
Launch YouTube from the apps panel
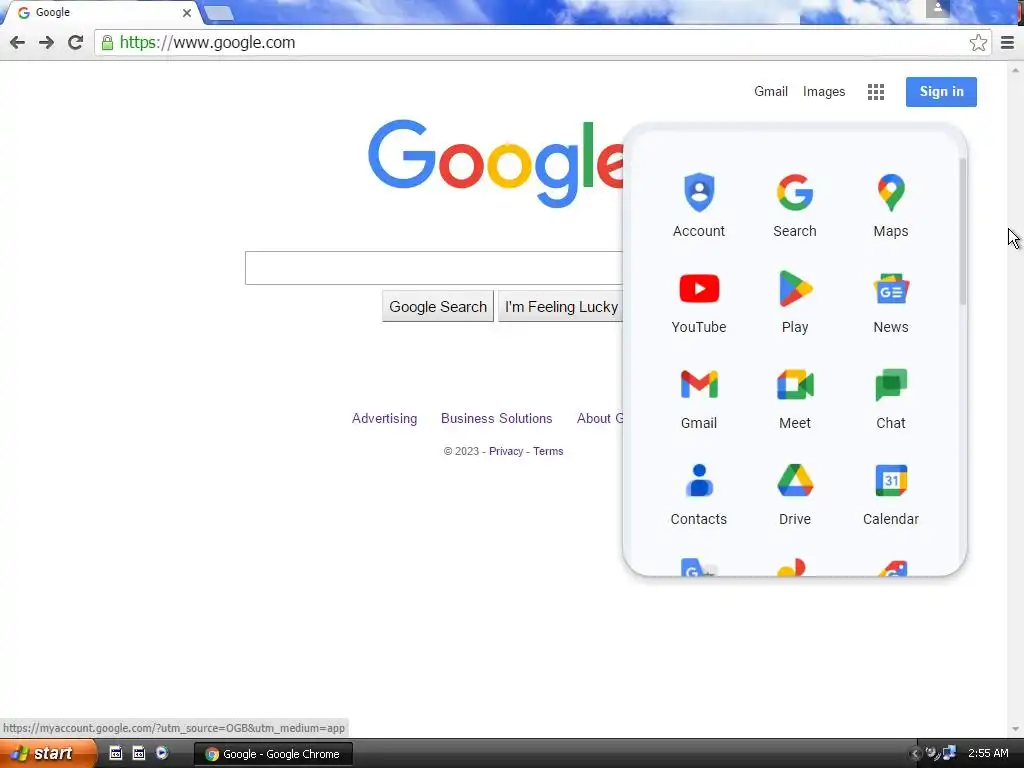point(699,302)
